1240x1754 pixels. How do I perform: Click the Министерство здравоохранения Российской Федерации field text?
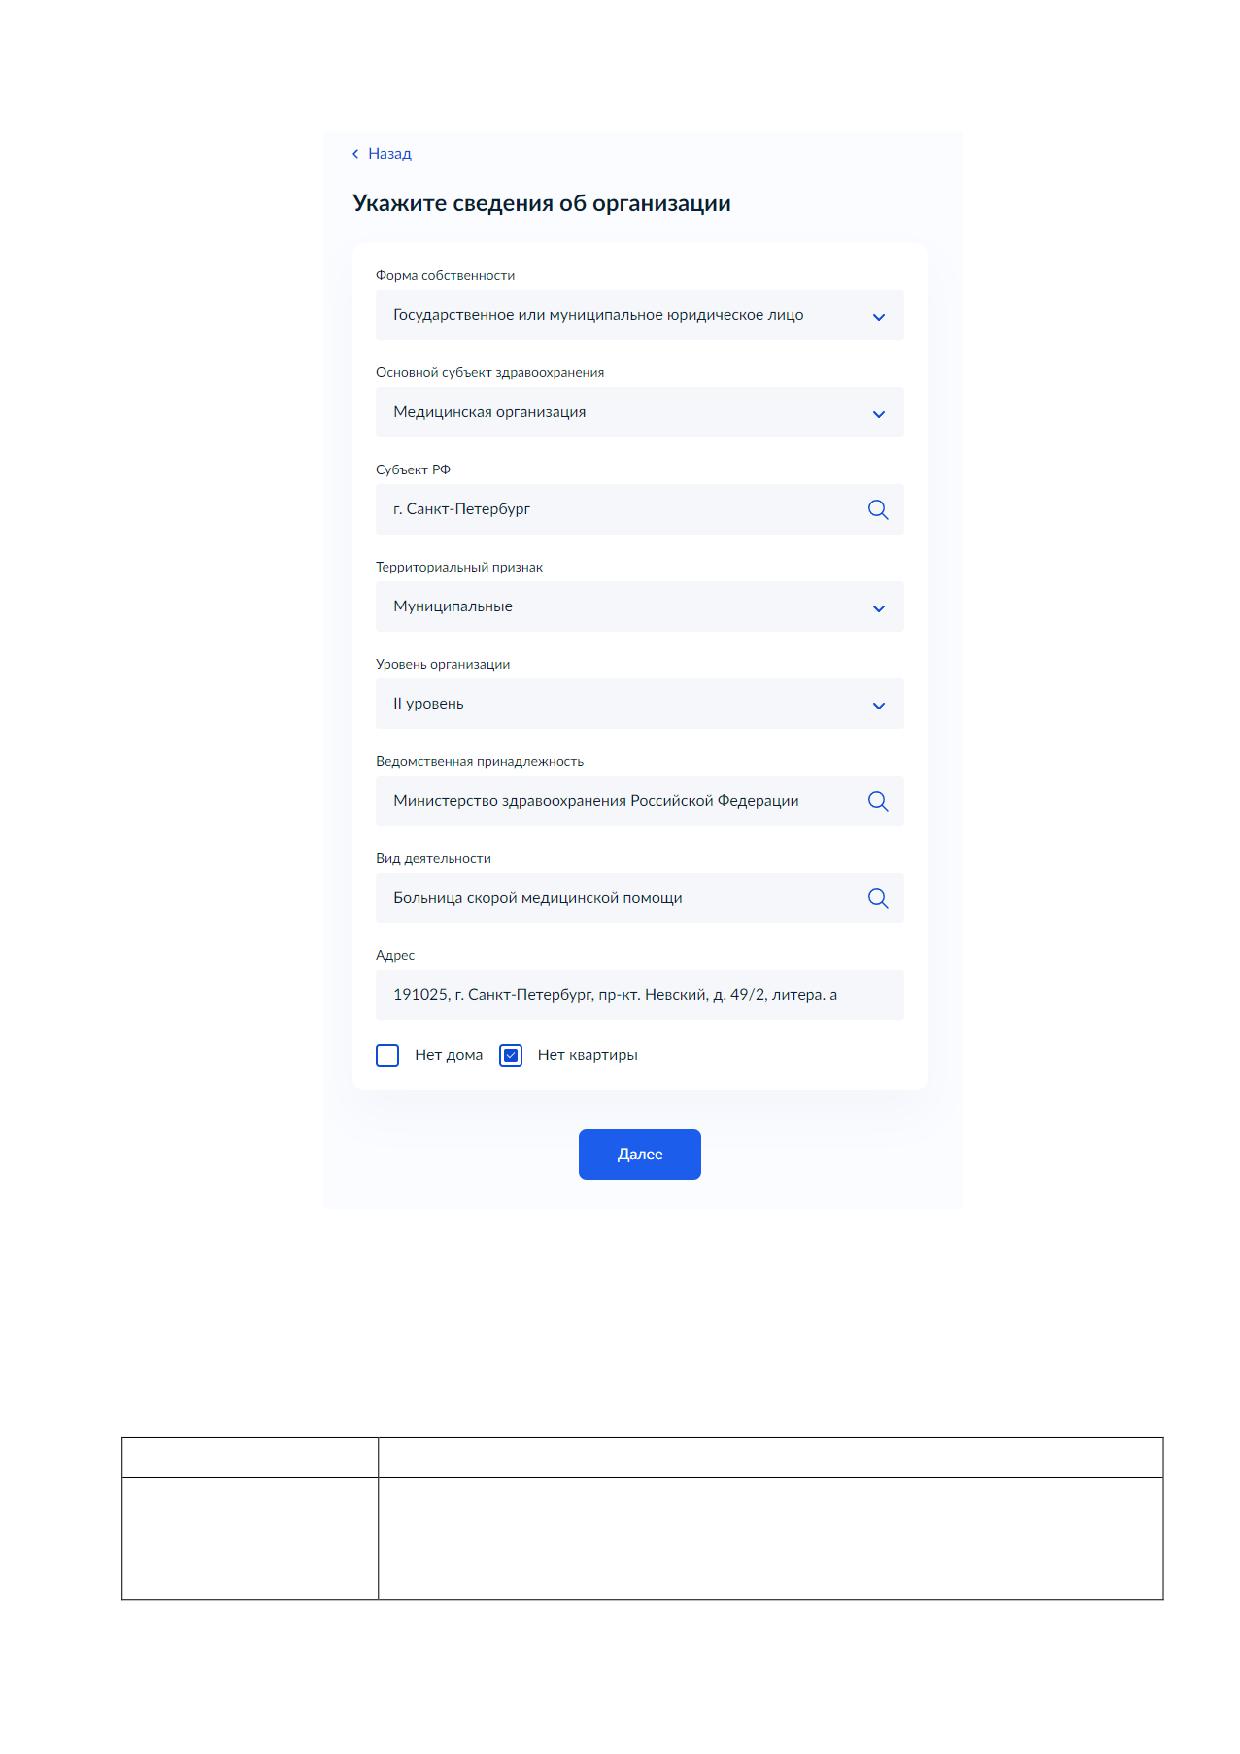point(596,801)
